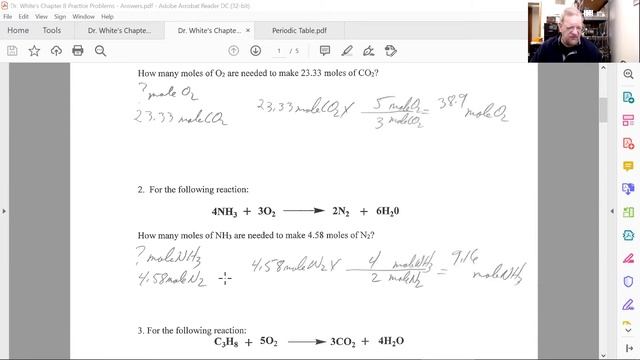The width and height of the screenshot is (640, 360).
Task: Click the product text '2N2 + 6H20'
Action: click(x=366, y=211)
